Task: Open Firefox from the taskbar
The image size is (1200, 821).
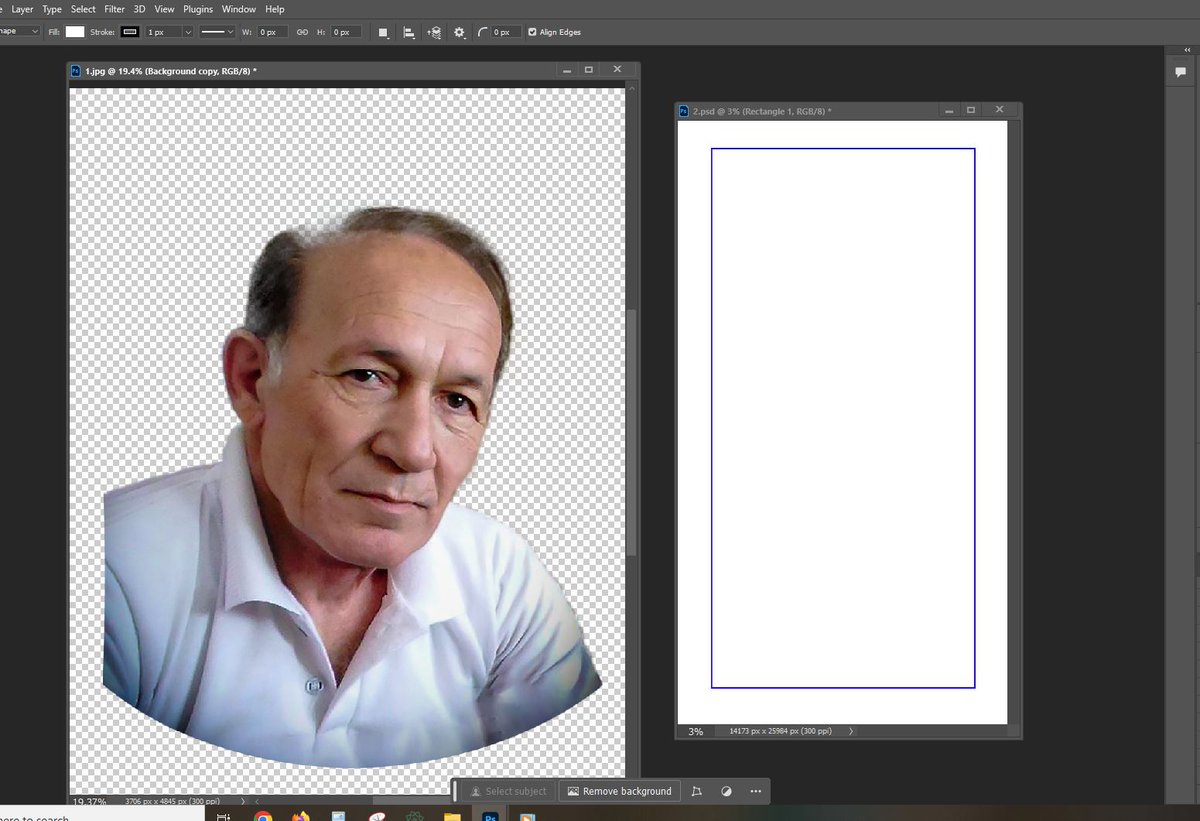Action: click(x=301, y=815)
